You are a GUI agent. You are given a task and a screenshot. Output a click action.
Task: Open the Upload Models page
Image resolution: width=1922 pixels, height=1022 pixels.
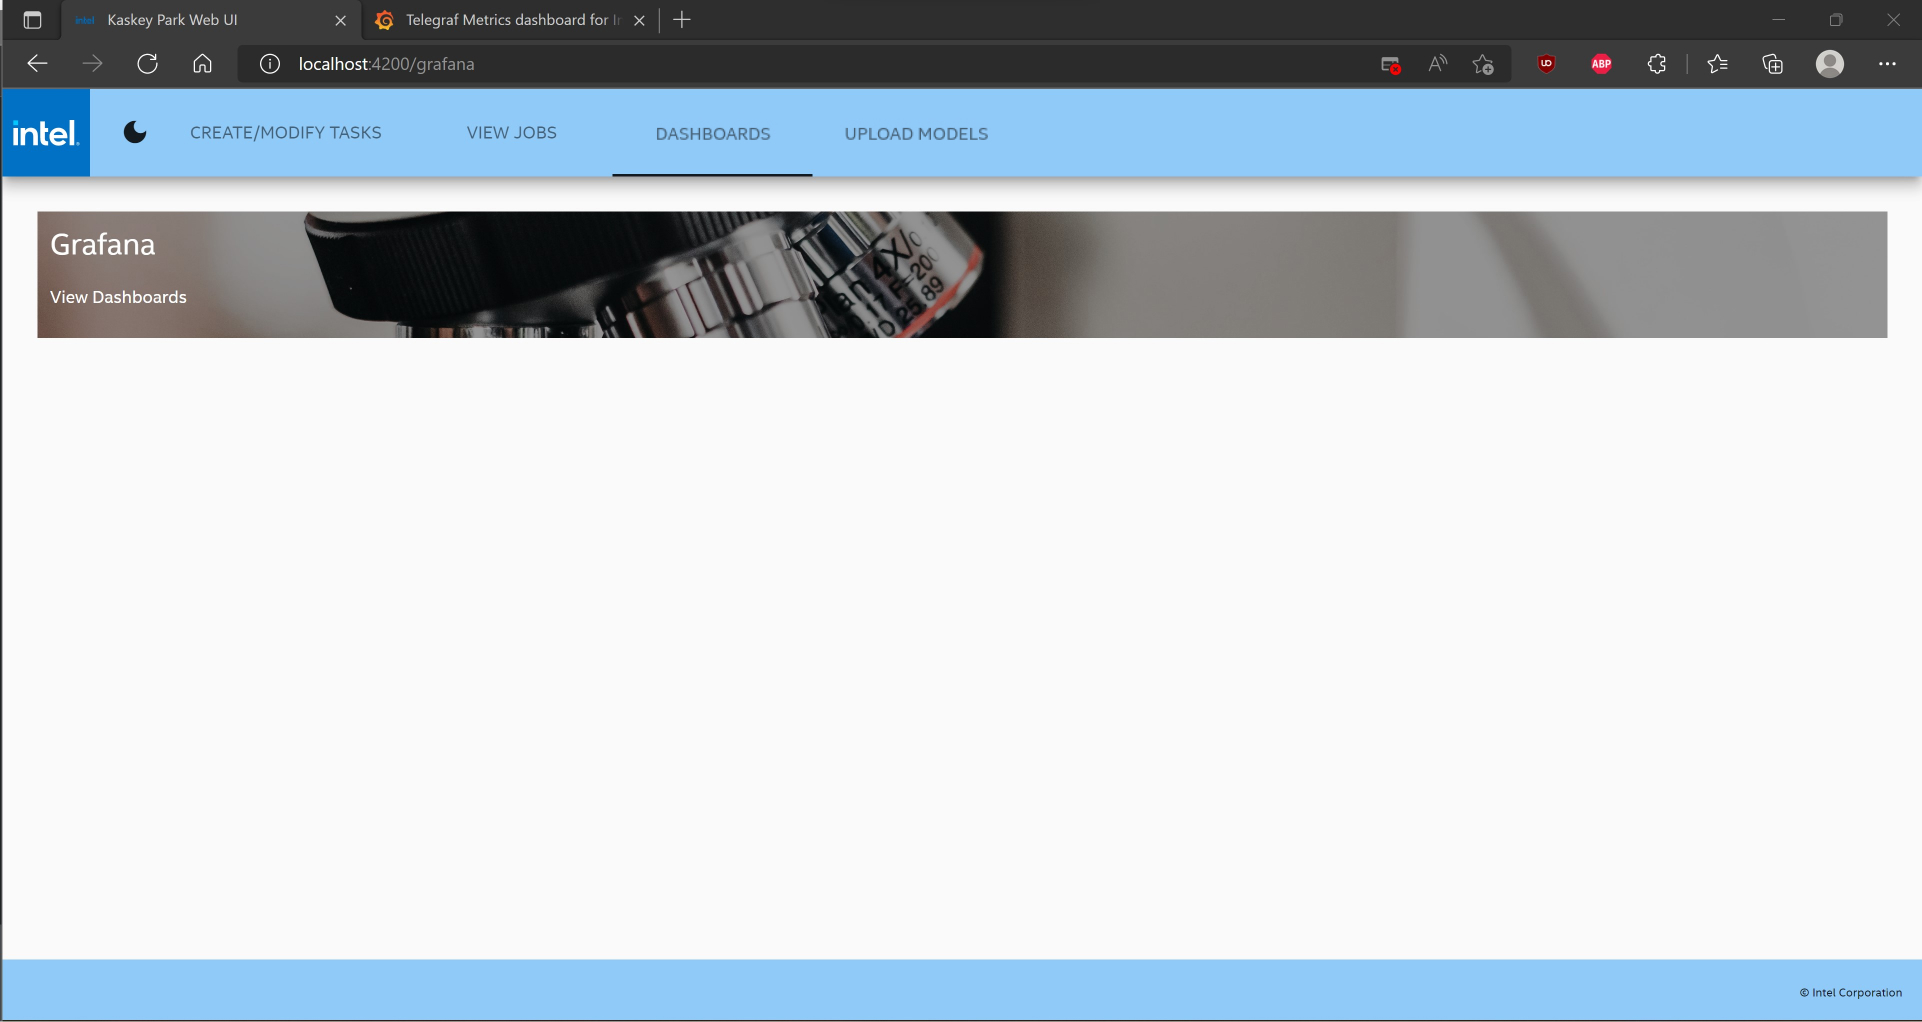[916, 134]
